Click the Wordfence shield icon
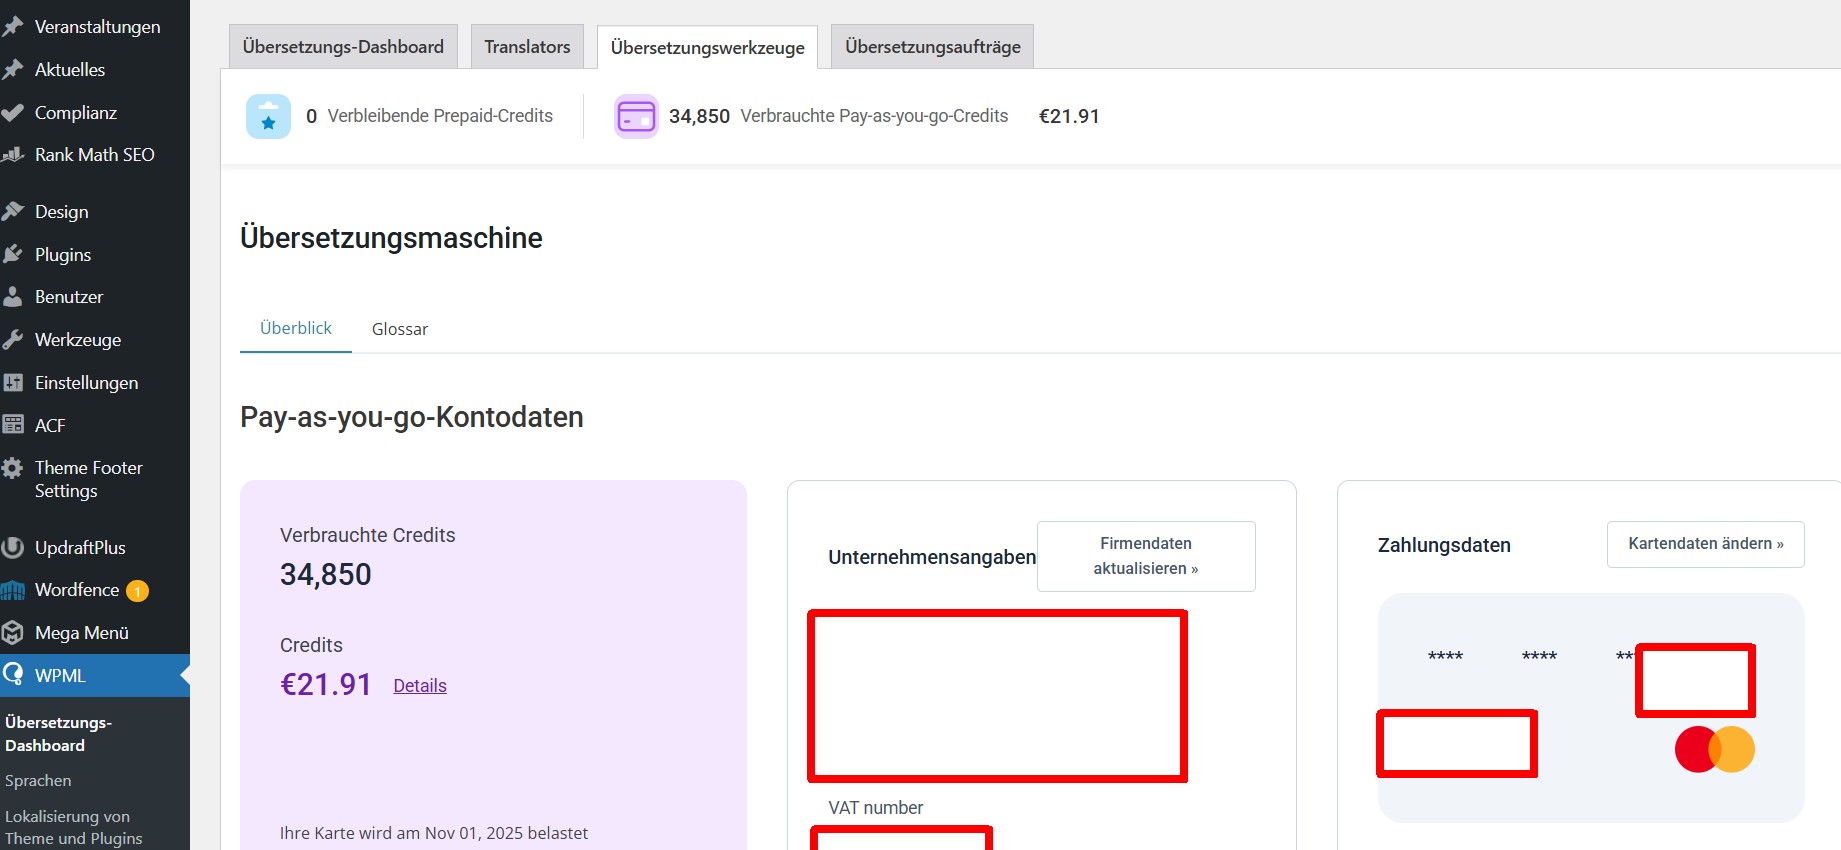Viewport: 1841px width, 850px height. coord(13,591)
